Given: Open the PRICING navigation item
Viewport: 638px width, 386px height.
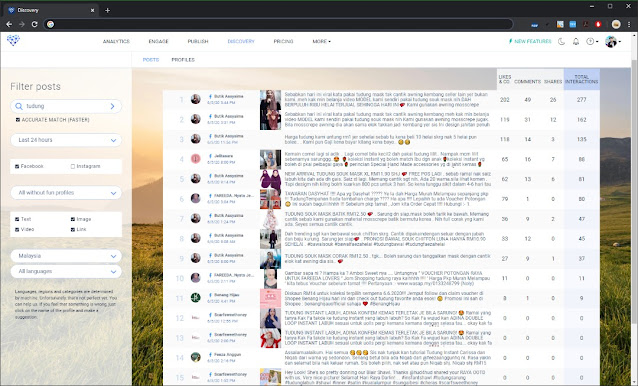Looking at the screenshot, I should (283, 41).
